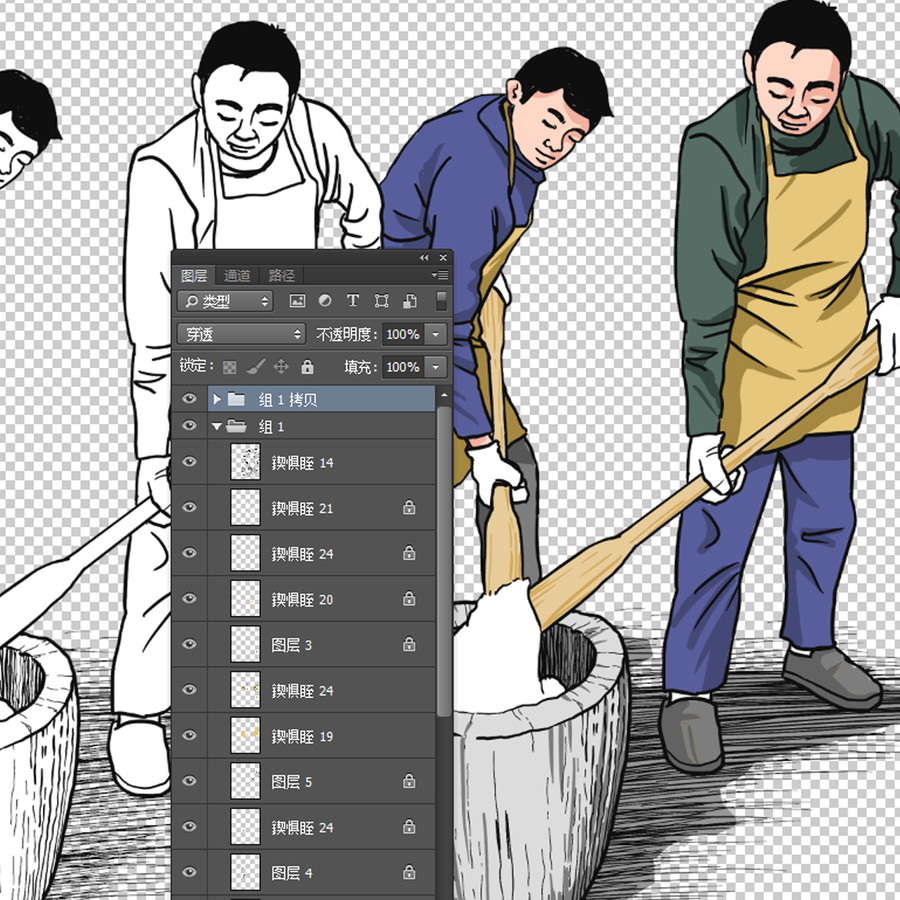This screenshot has width=900, height=900.
Task: Toggle layer filtering on/off switch
Action: (x=441, y=301)
